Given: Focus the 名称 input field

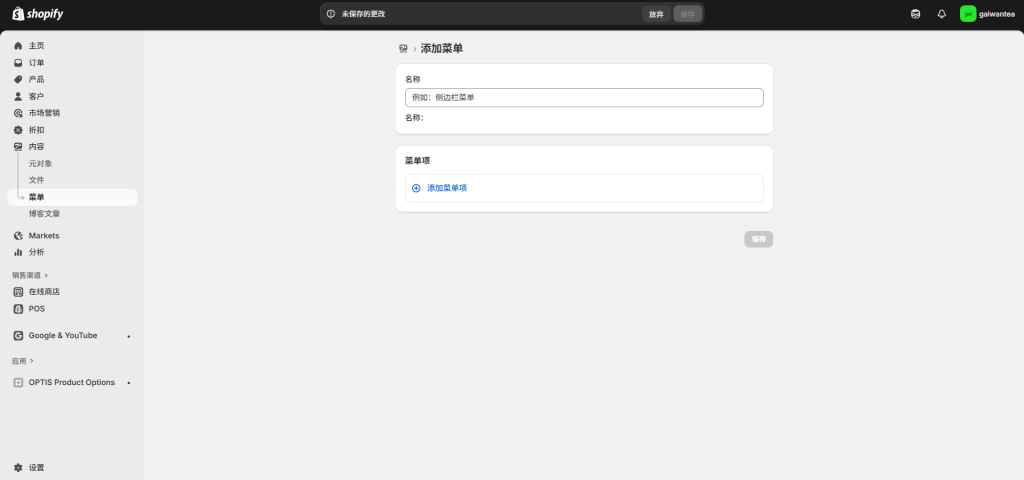Looking at the screenshot, I should 584,97.
